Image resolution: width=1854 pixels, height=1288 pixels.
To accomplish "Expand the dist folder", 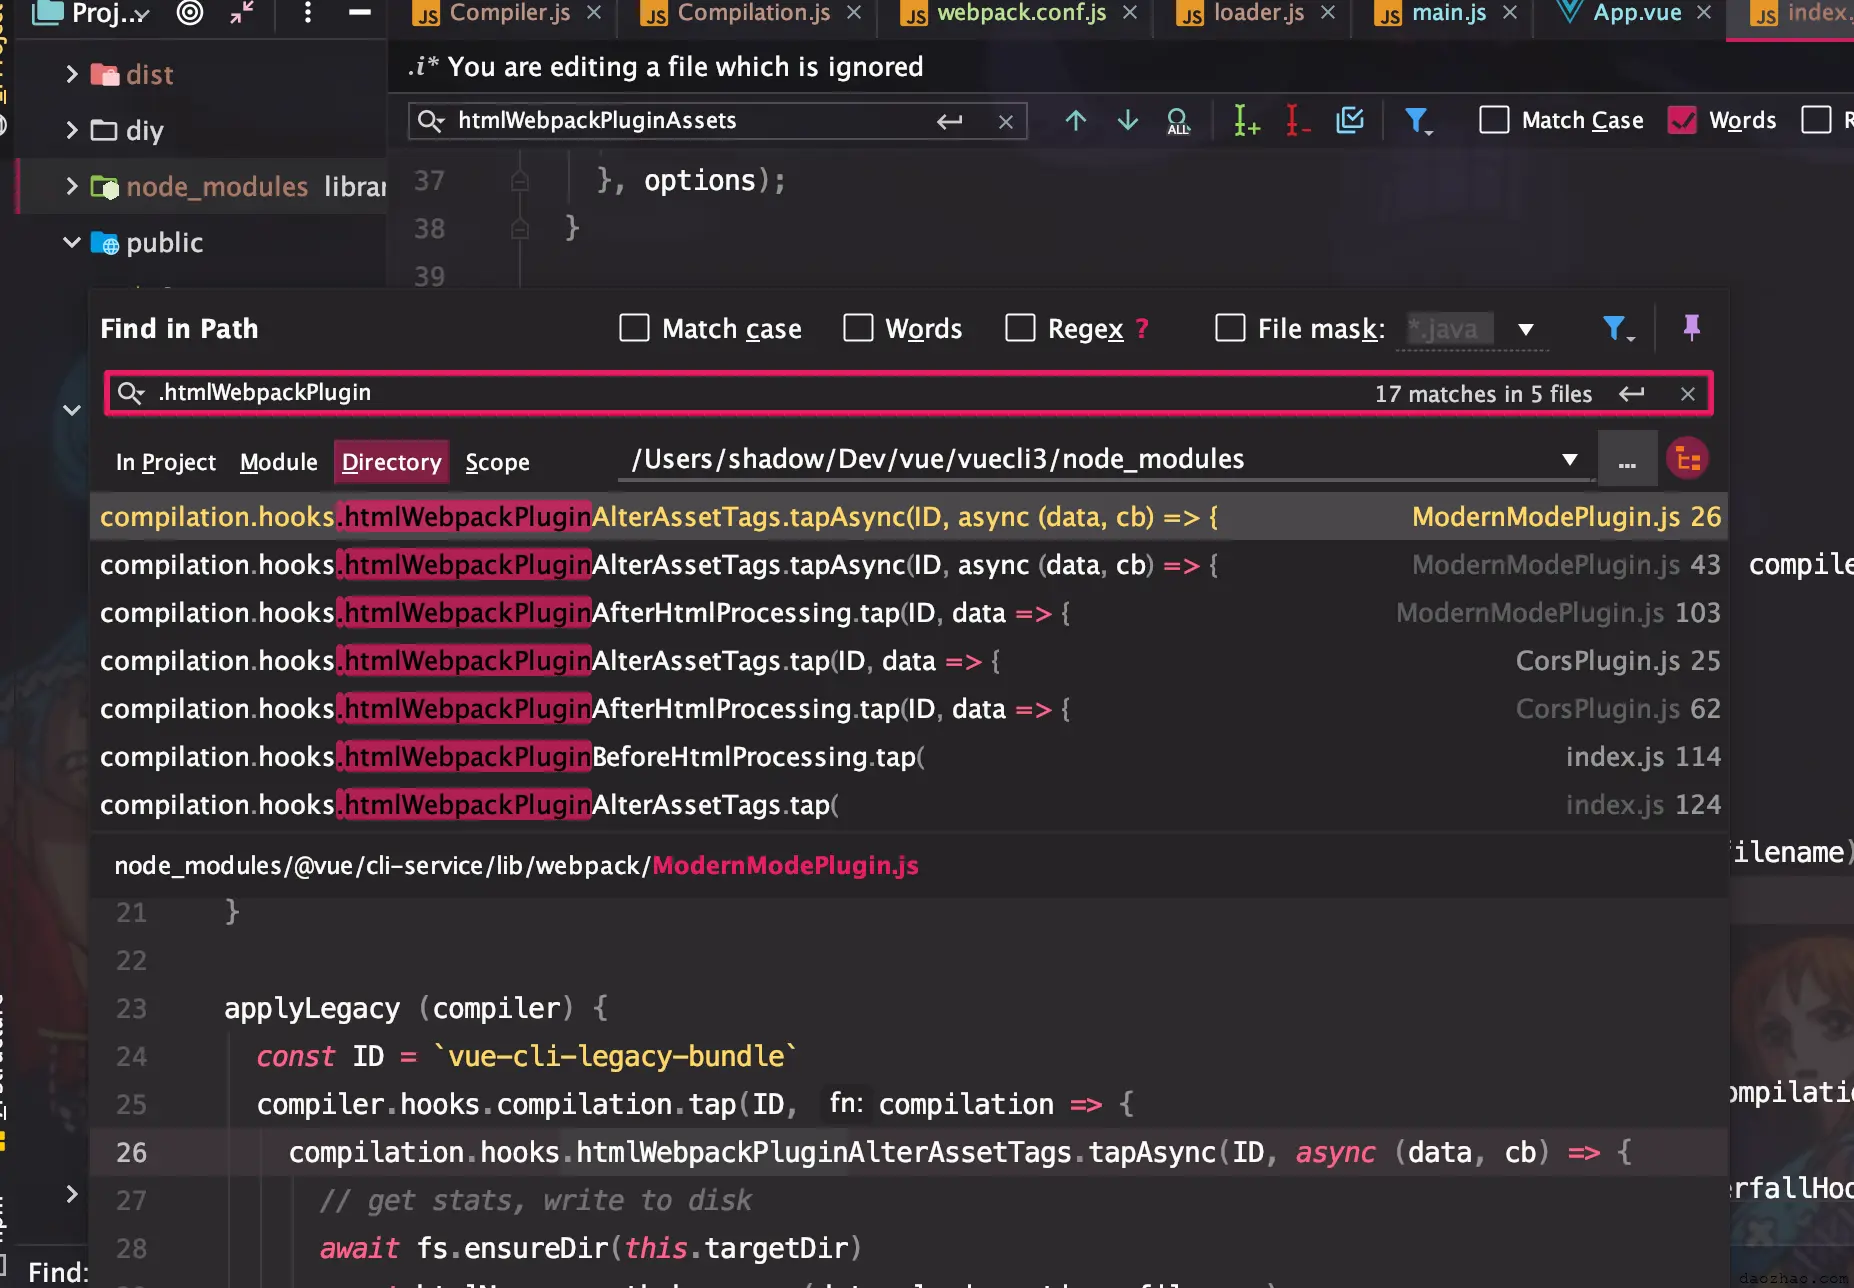I will (71, 74).
